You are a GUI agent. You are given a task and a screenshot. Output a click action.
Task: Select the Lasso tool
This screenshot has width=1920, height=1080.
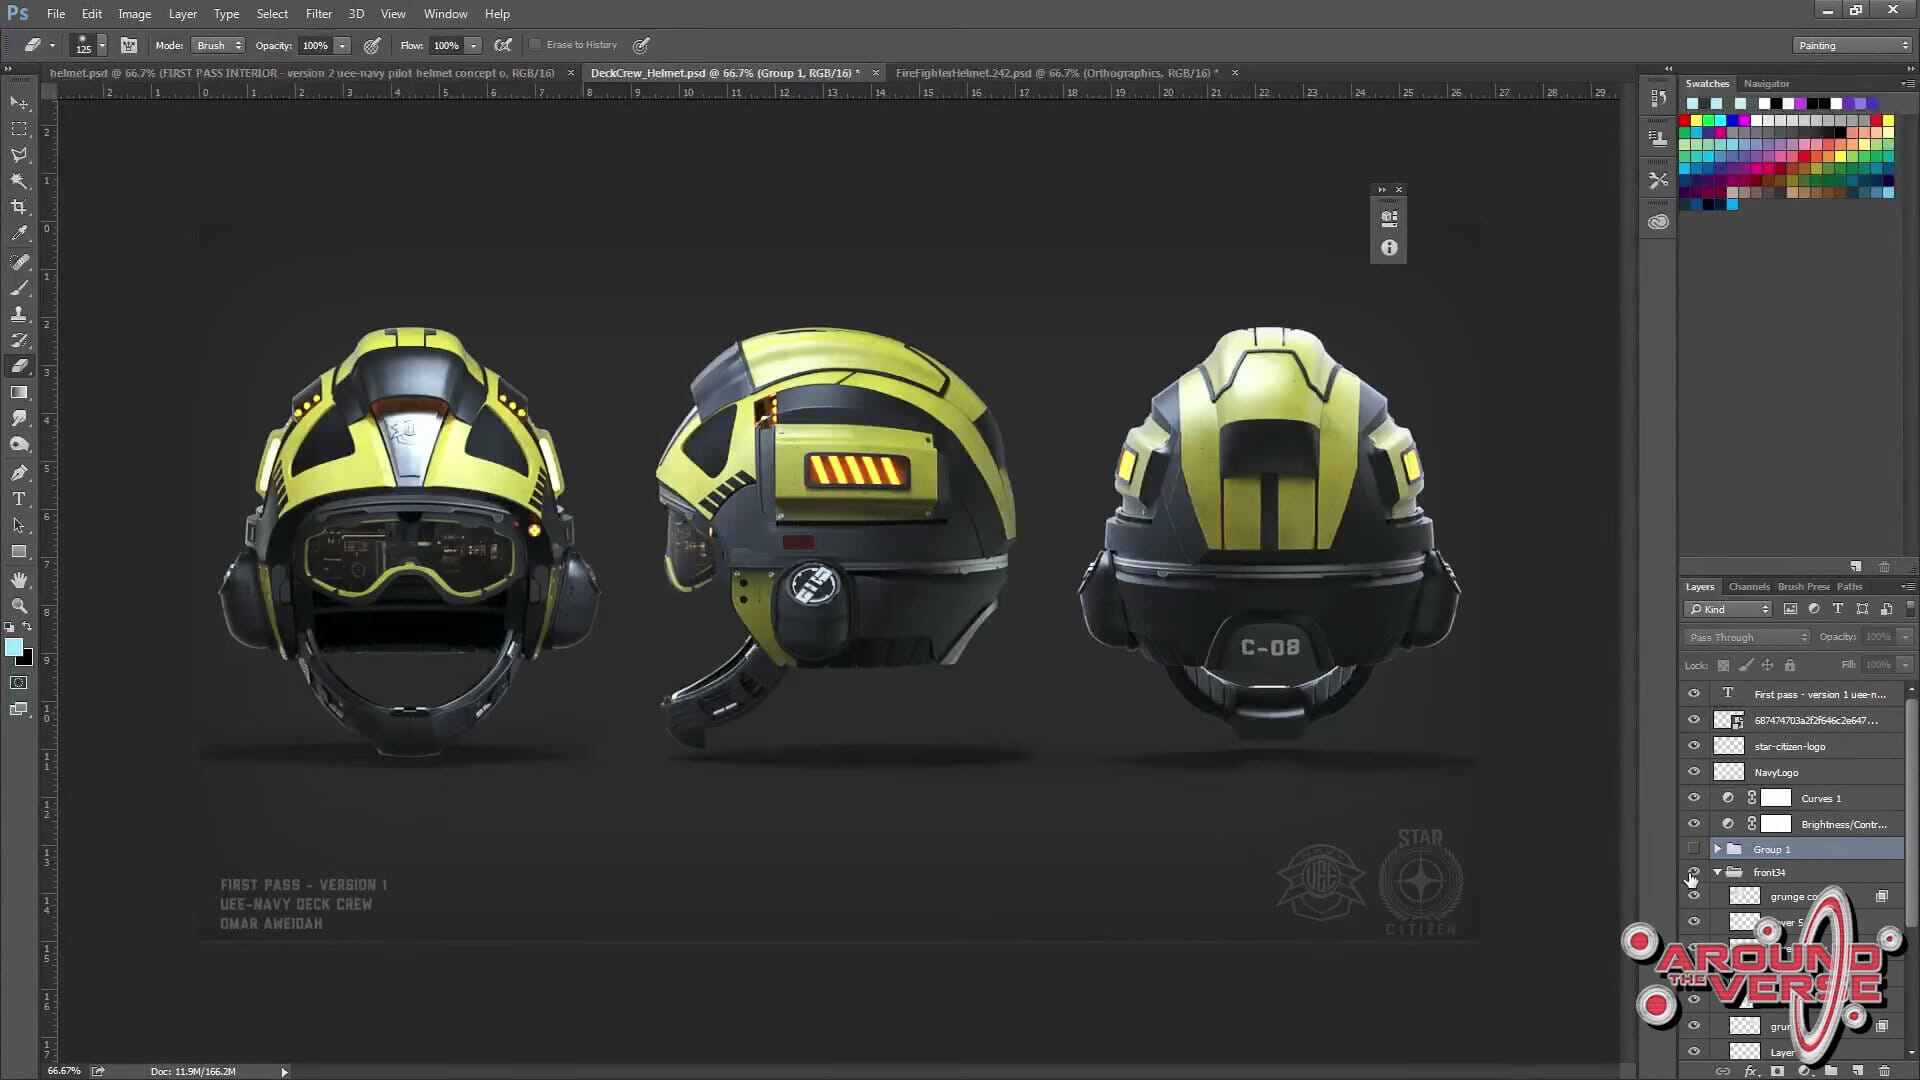pyautogui.click(x=19, y=155)
